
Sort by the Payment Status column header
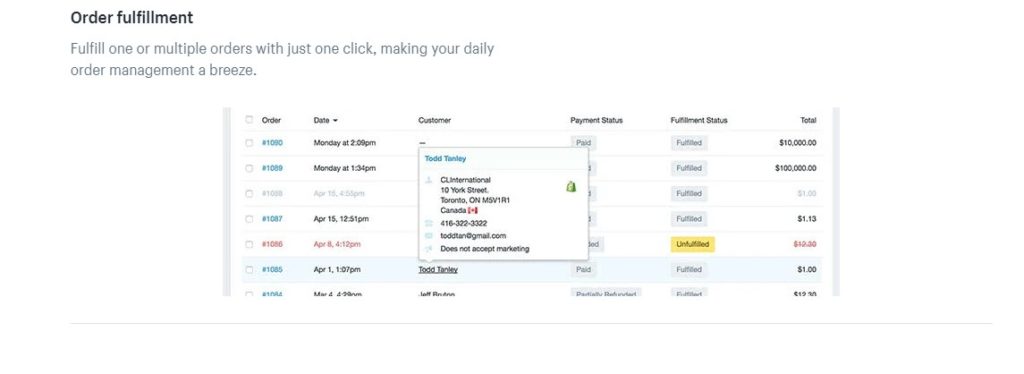tap(596, 120)
